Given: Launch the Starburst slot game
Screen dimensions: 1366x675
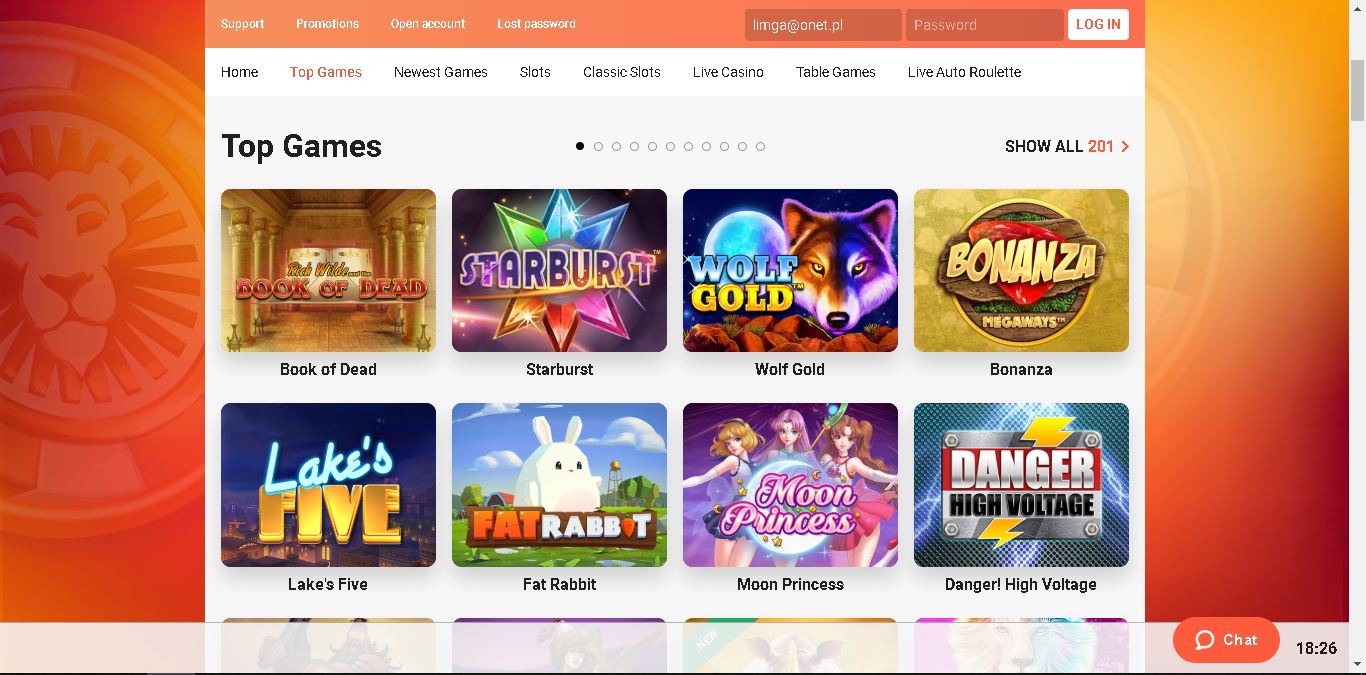Looking at the screenshot, I should [559, 270].
